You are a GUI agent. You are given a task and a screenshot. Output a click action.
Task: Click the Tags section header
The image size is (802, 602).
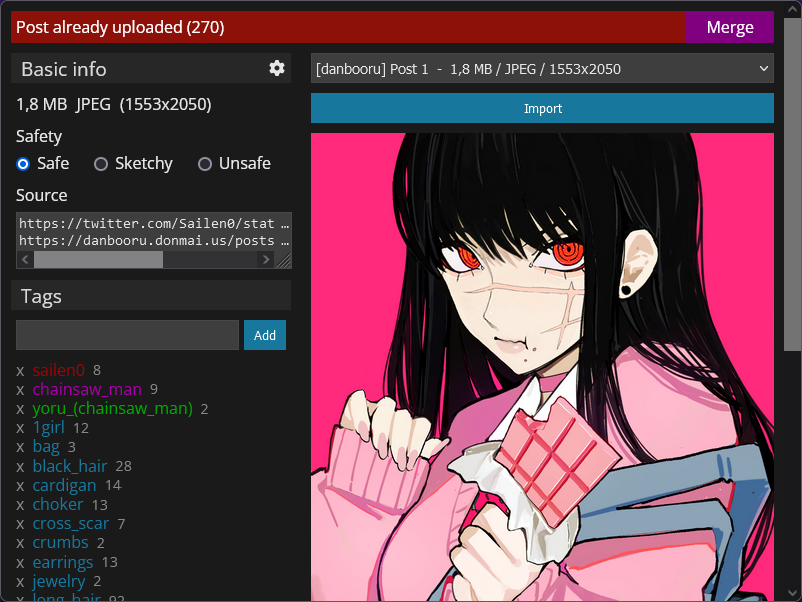[x=151, y=295]
